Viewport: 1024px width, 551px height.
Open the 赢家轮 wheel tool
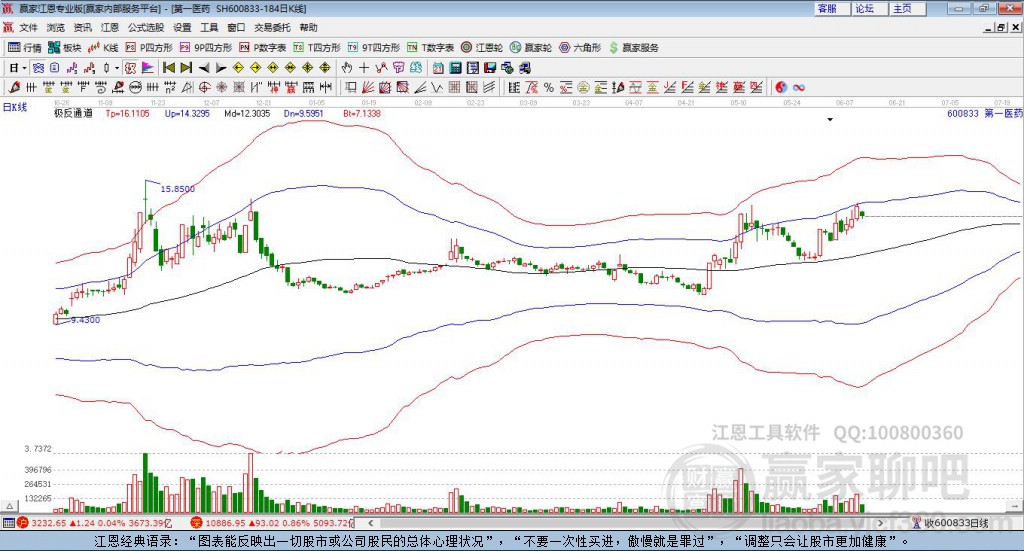coord(531,48)
